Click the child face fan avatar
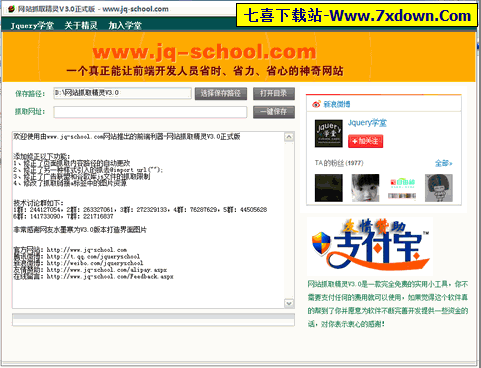This screenshot has height=368, width=481. pyautogui.click(x=365, y=188)
